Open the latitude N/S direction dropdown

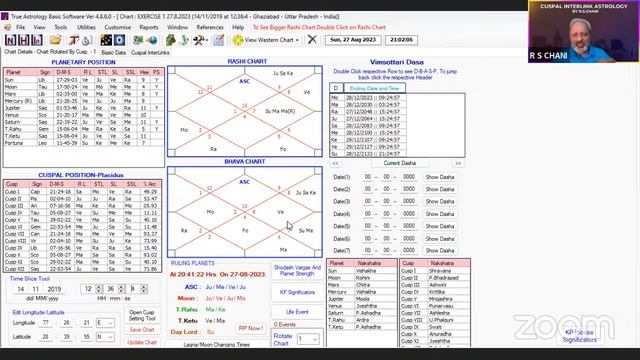pos(110,337)
